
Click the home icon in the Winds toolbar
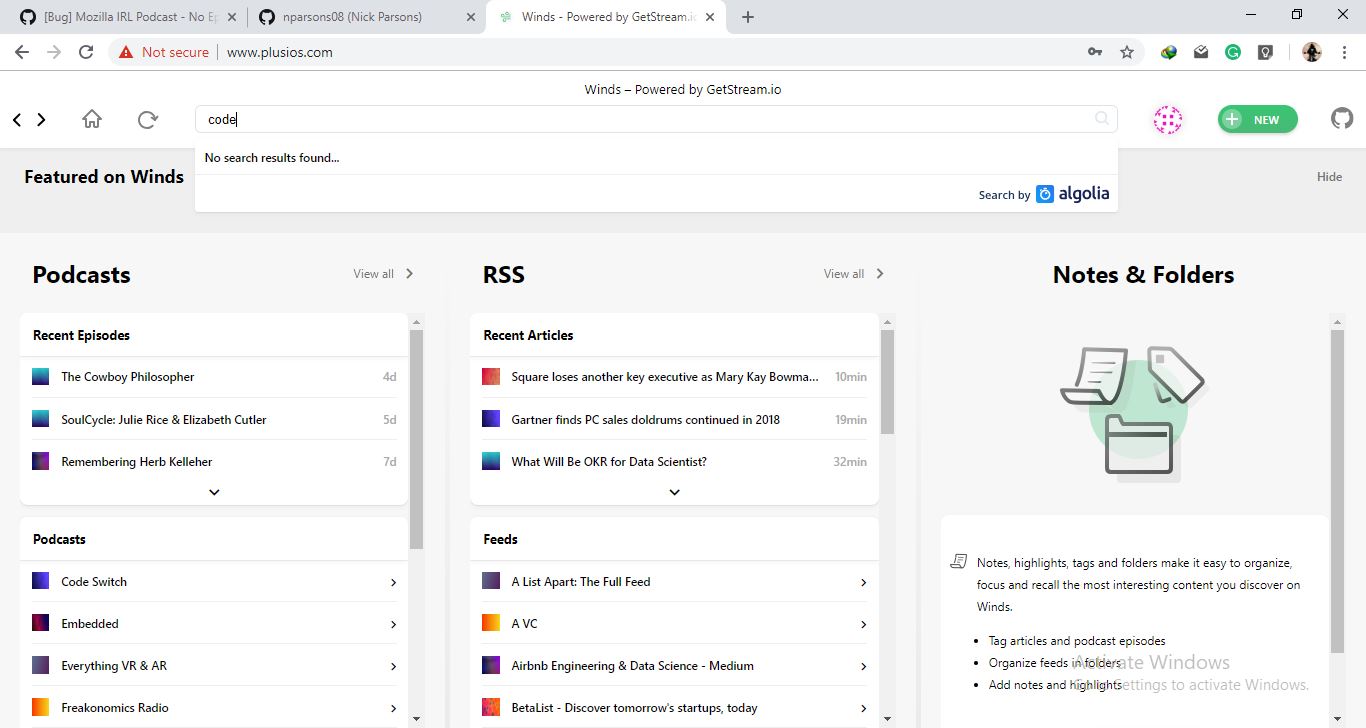pyautogui.click(x=91, y=118)
